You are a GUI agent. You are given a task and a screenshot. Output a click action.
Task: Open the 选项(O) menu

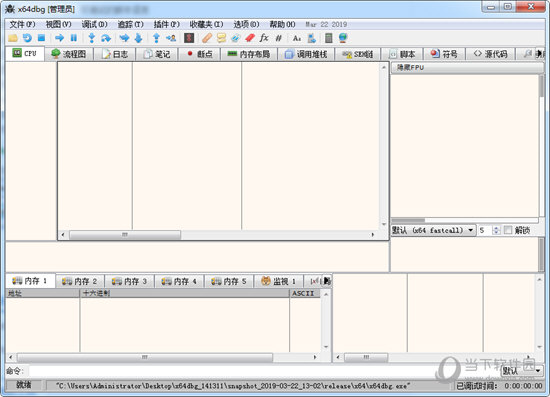pyautogui.click(x=246, y=24)
